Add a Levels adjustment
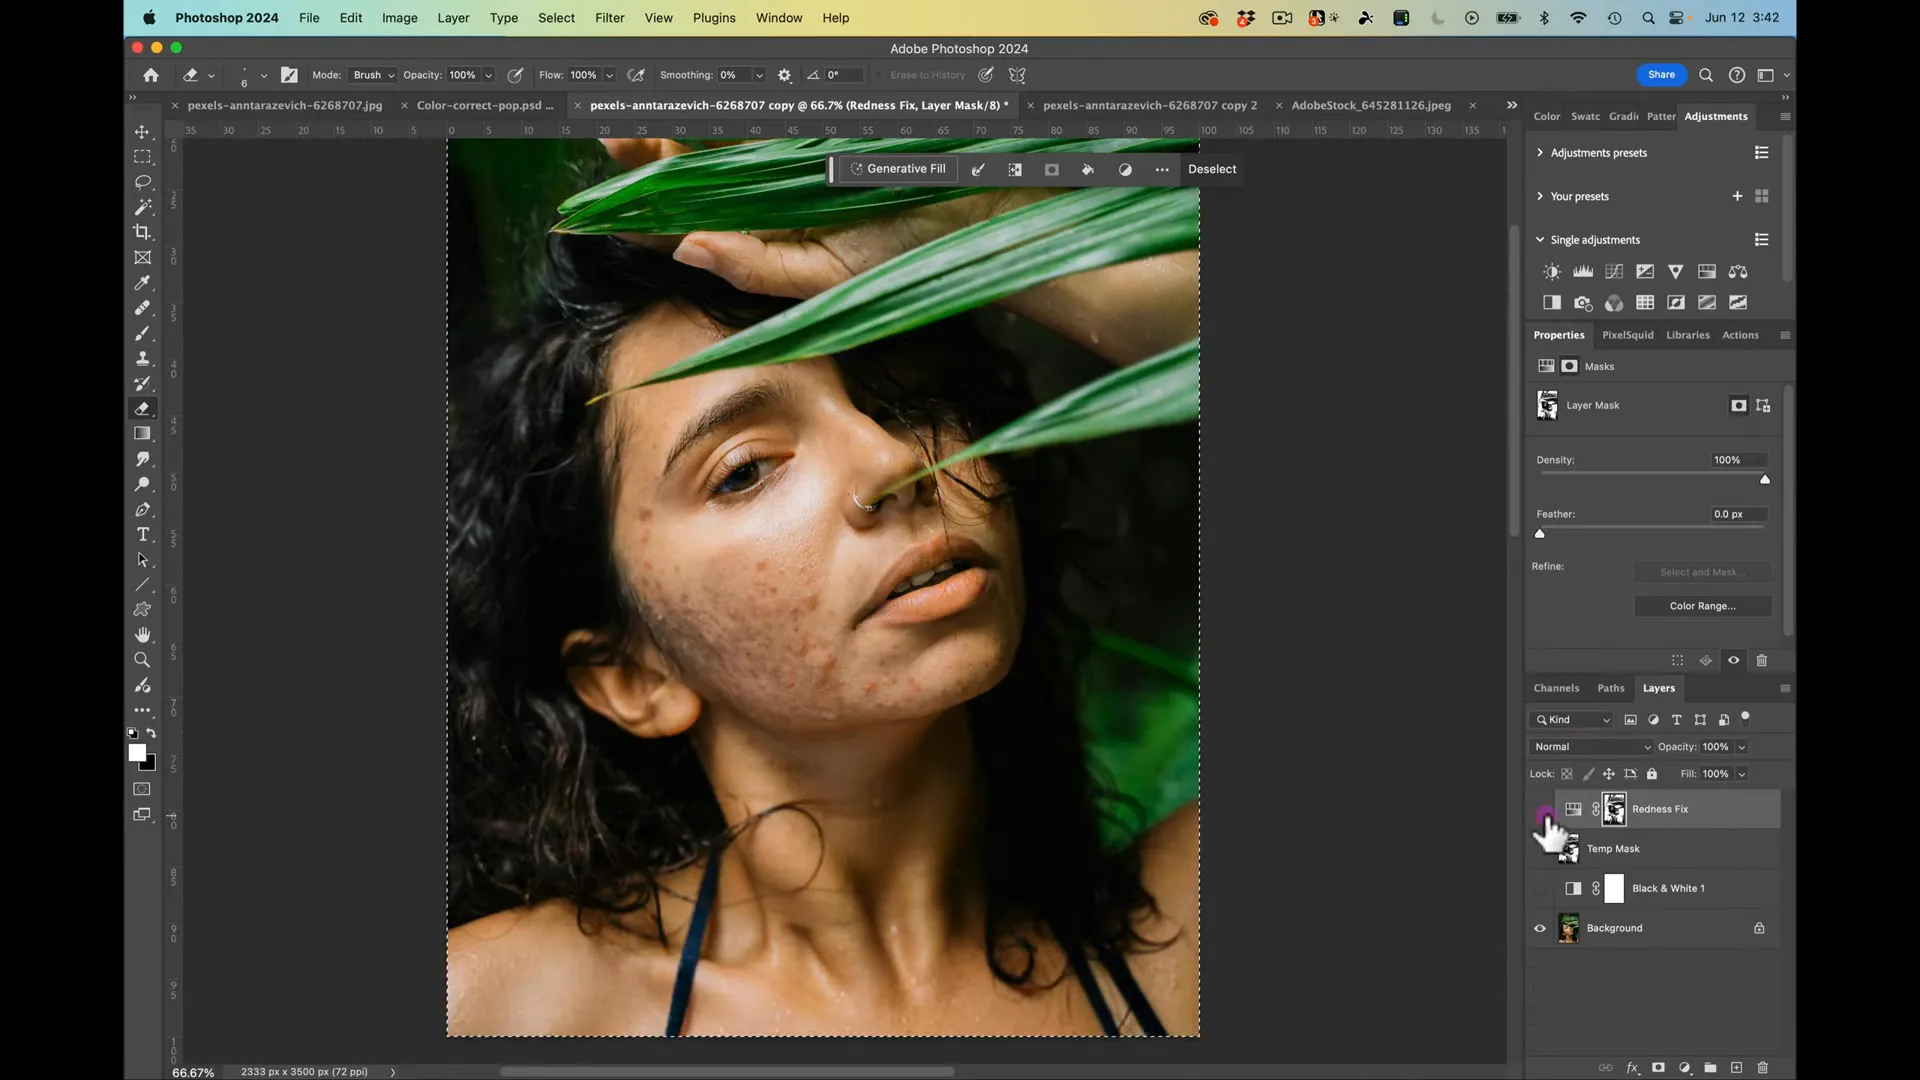Image resolution: width=1920 pixels, height=1080 pixels. point(1583,271)
